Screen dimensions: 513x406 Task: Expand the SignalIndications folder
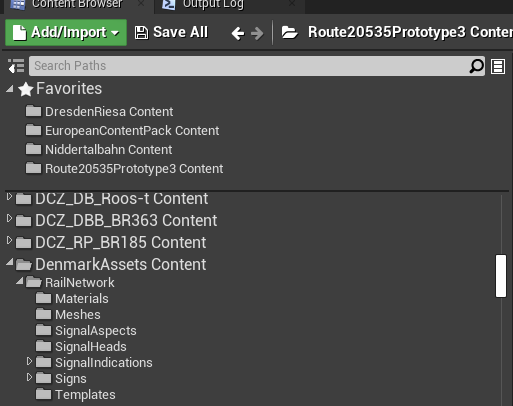click(x=29, y=361)
